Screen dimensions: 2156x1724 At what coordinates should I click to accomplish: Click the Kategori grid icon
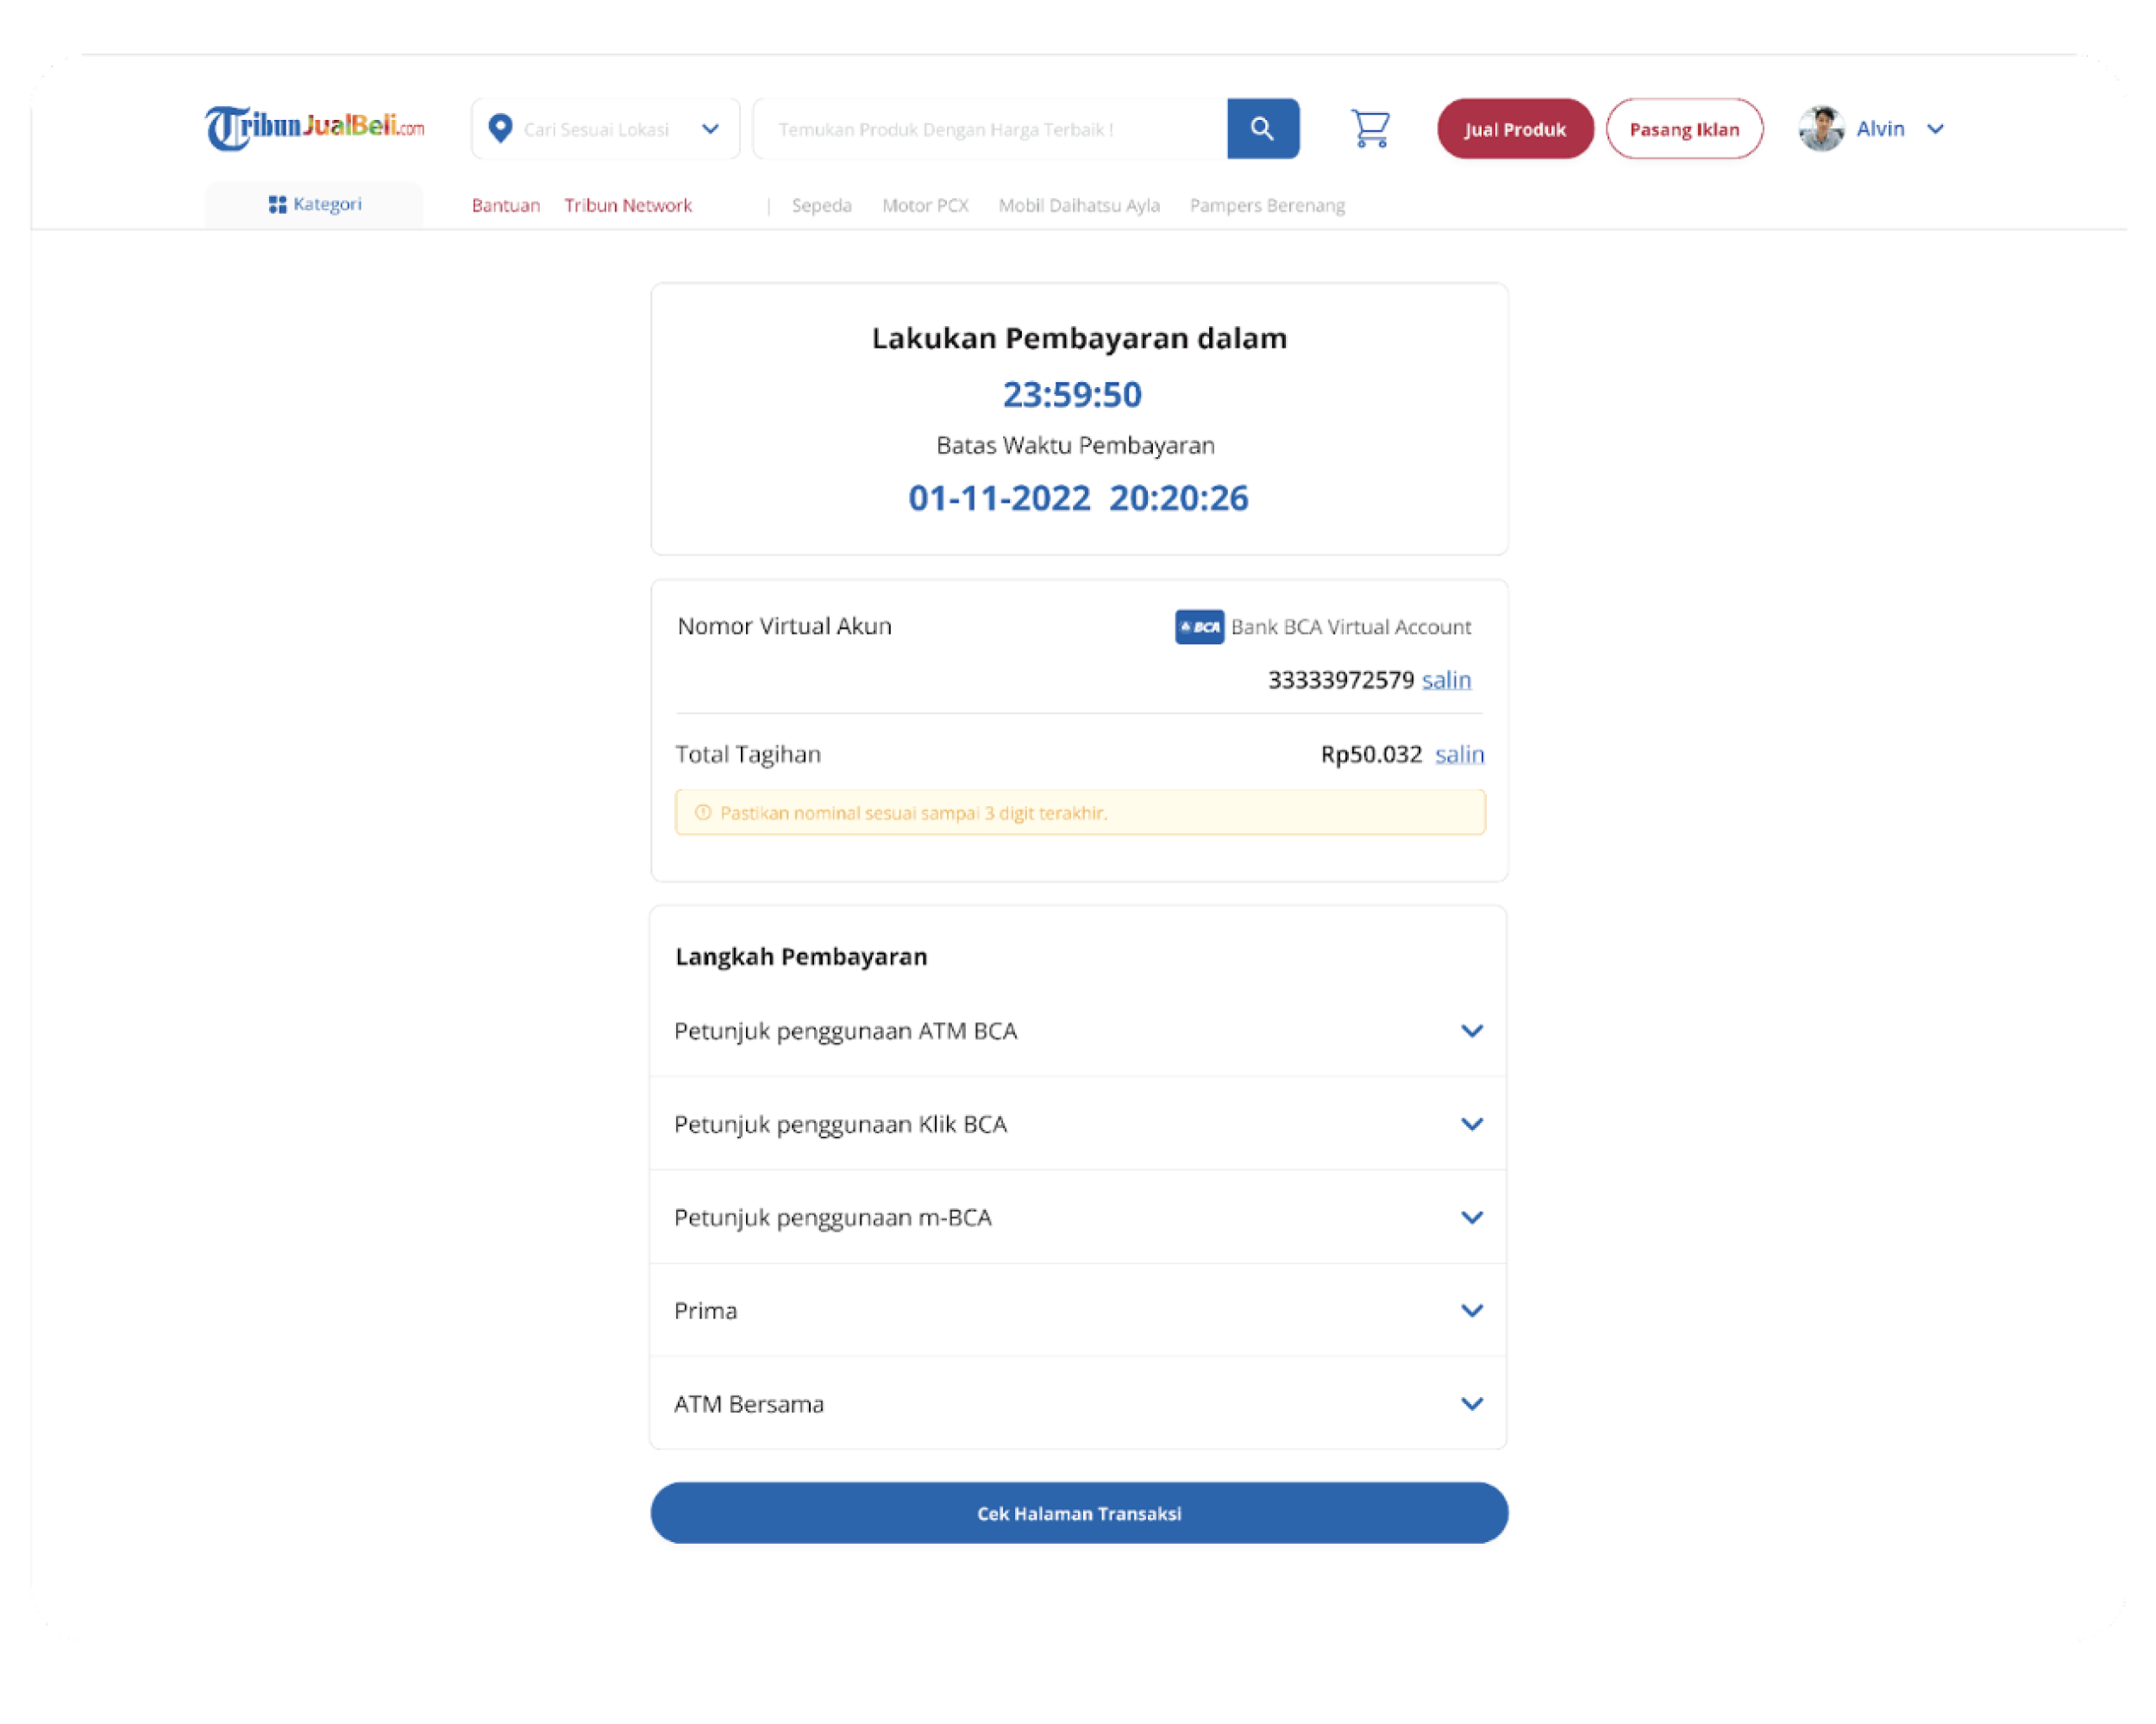point(277,205)
